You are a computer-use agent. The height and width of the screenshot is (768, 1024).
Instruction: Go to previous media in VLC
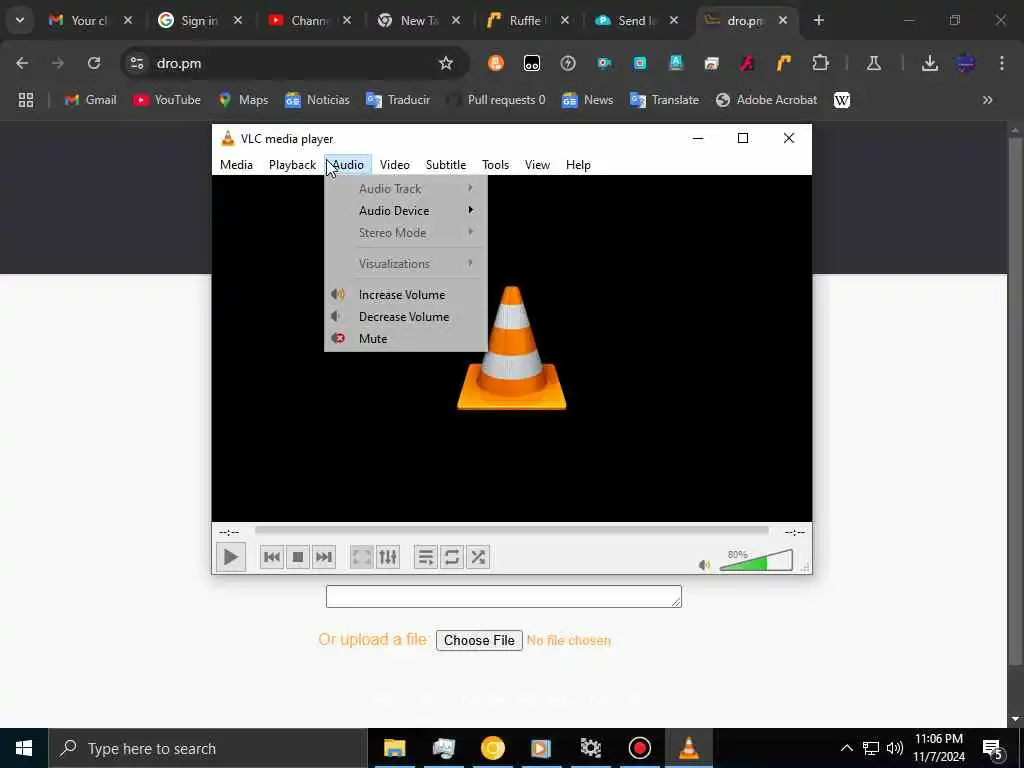tap(272, 557)
